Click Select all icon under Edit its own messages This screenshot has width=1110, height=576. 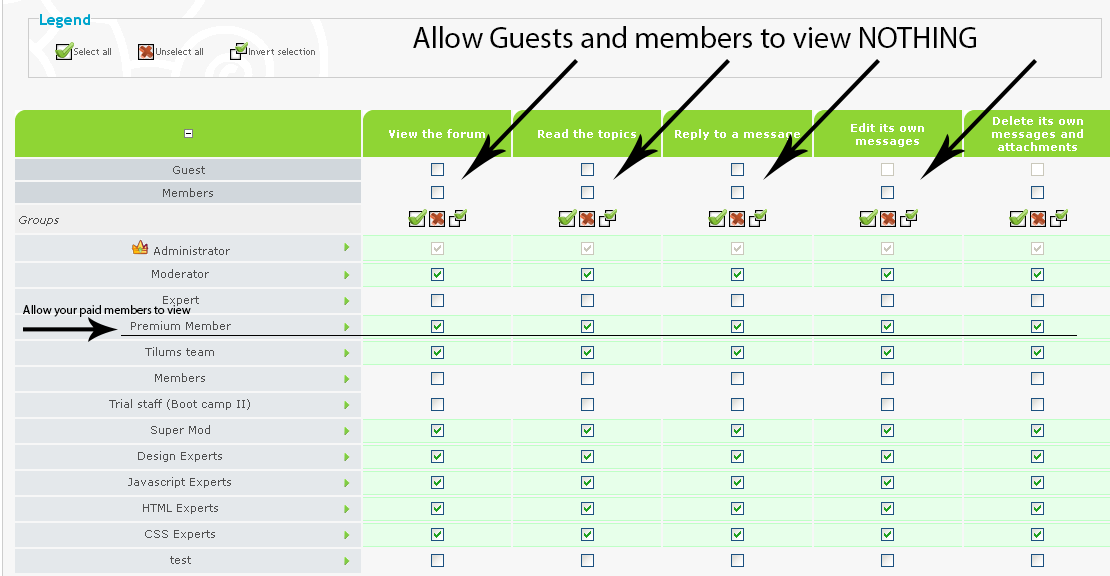(x=868, y=219)
